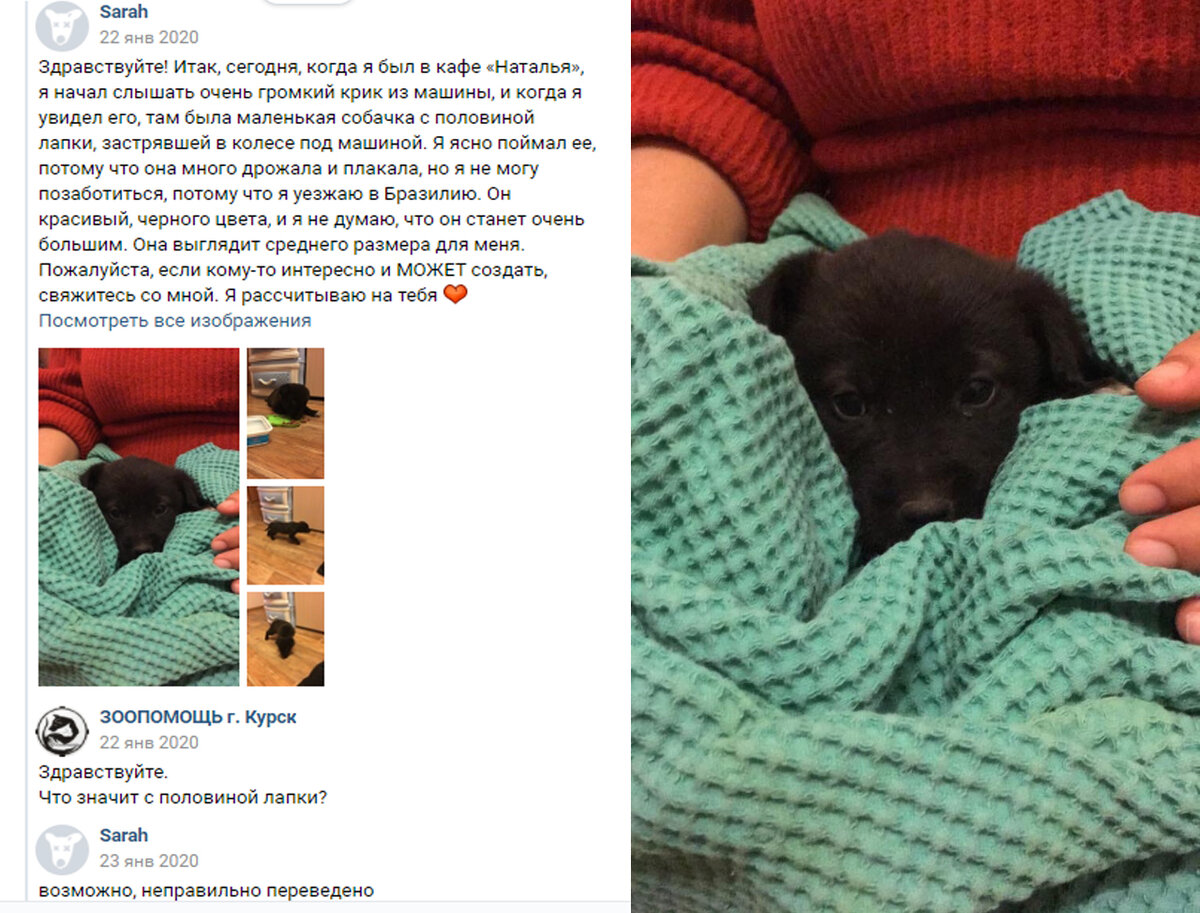Open the ЗООПОМОЩЬ г. Курск avatar icon
1200x913 pixels.
62,730
